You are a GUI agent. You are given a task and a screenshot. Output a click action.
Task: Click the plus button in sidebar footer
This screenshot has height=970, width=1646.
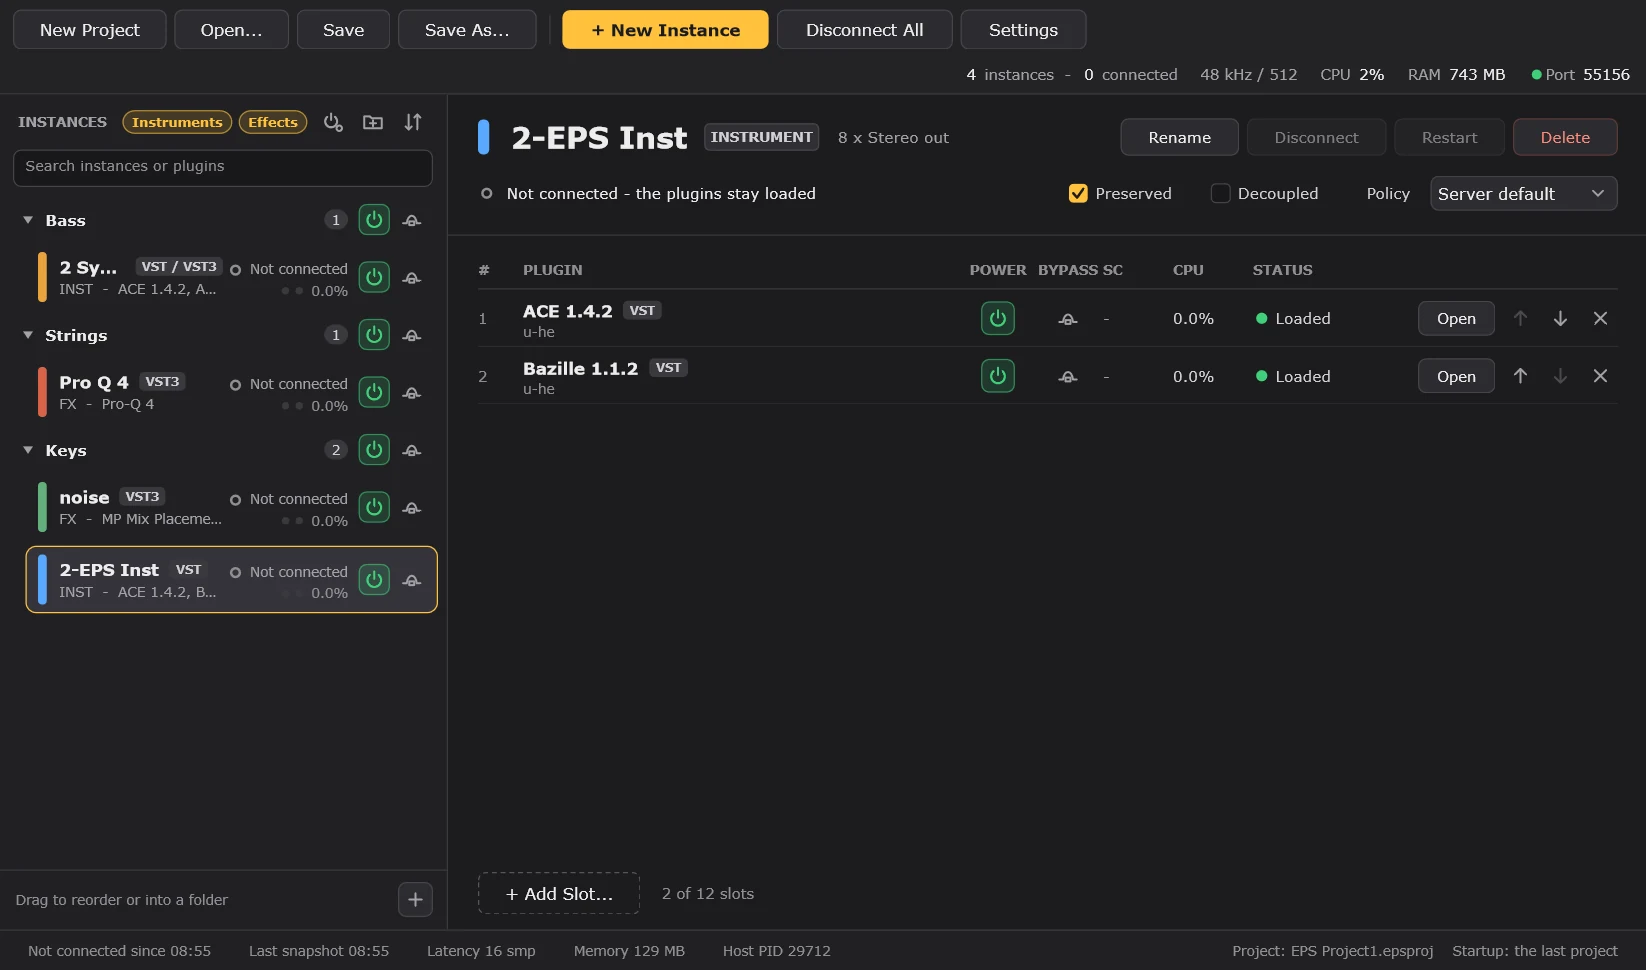415,900
